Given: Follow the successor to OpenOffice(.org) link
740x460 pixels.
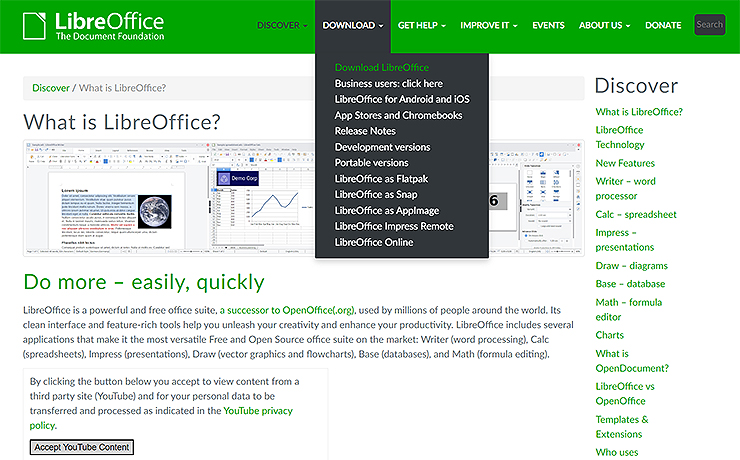Looking at the screenshot, I should point(287,310).
